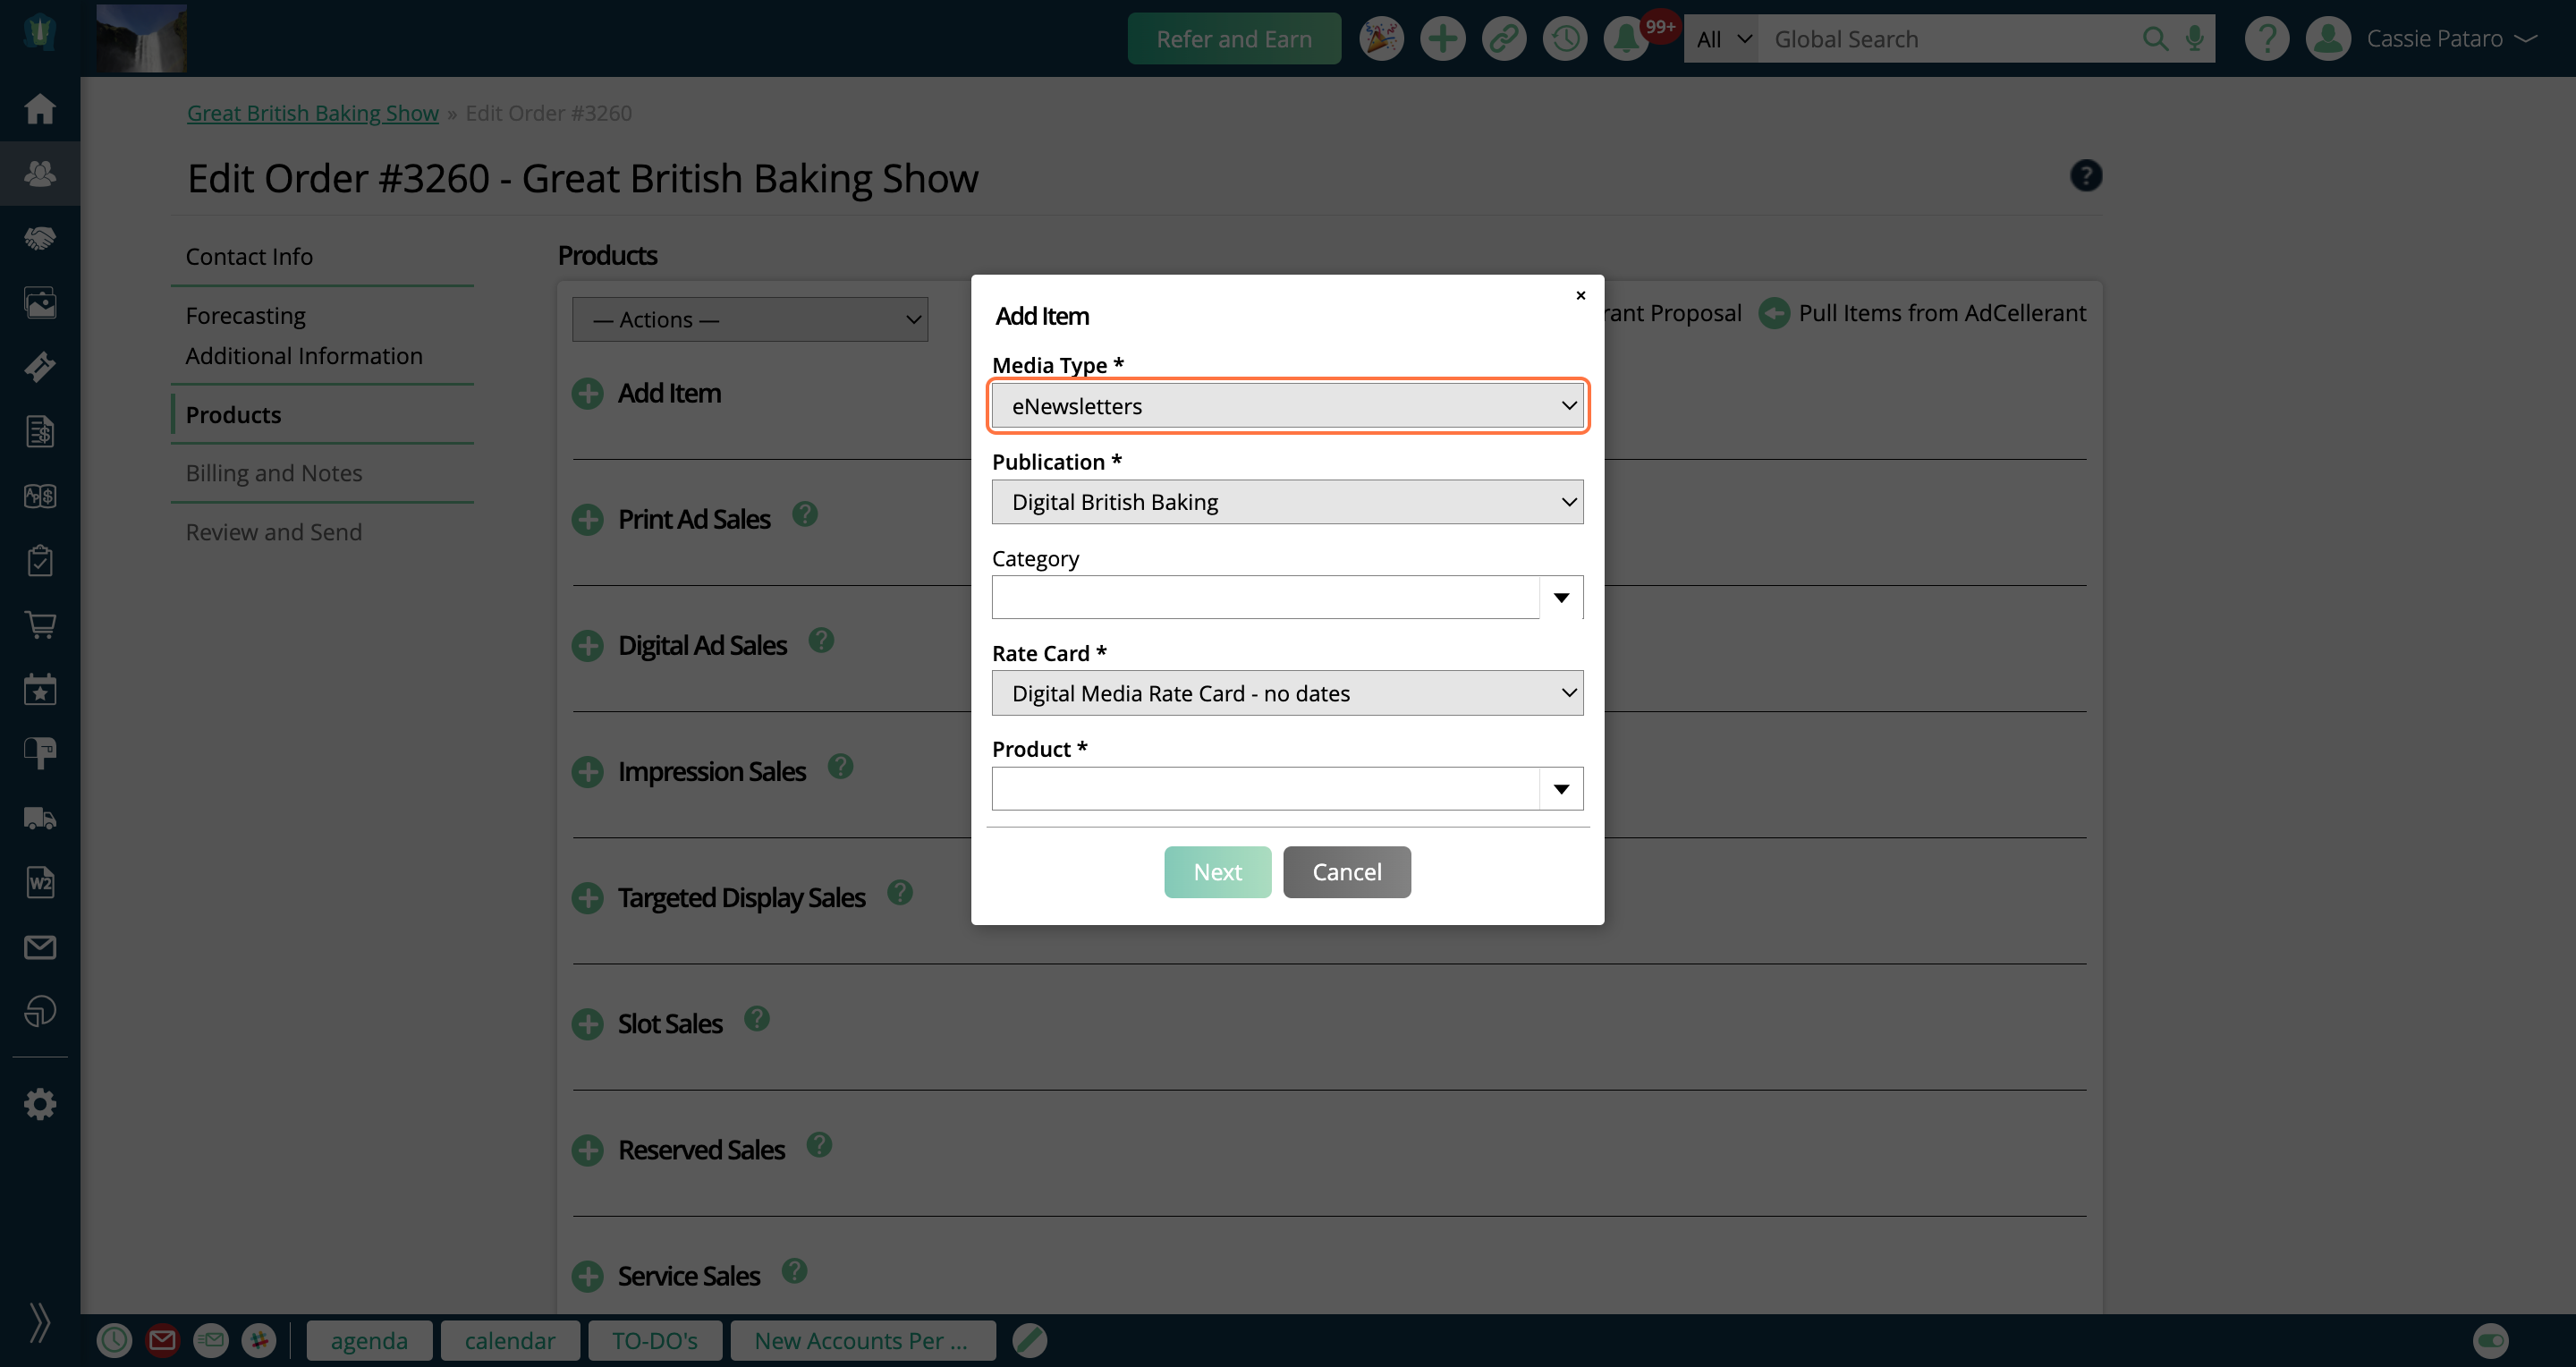Open the mail envelope sidebar icon
The image size is (2576, 1367).
coord(40,947)
